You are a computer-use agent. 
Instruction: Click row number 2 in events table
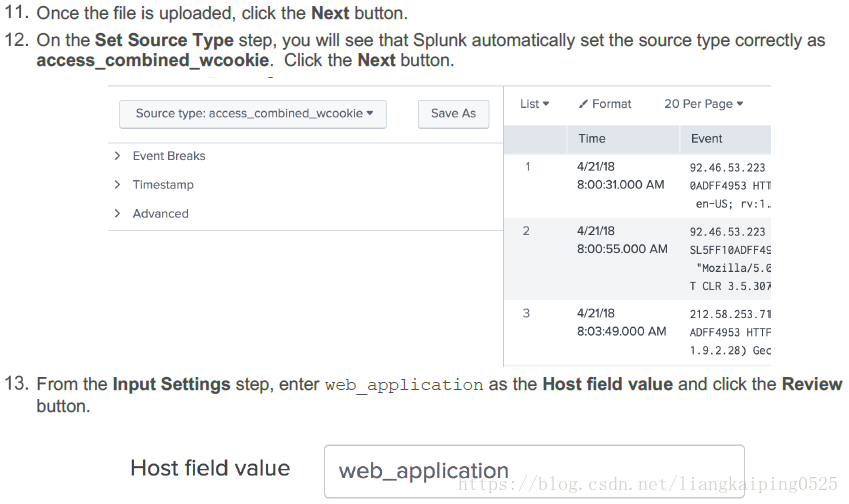tap(526, 231)
